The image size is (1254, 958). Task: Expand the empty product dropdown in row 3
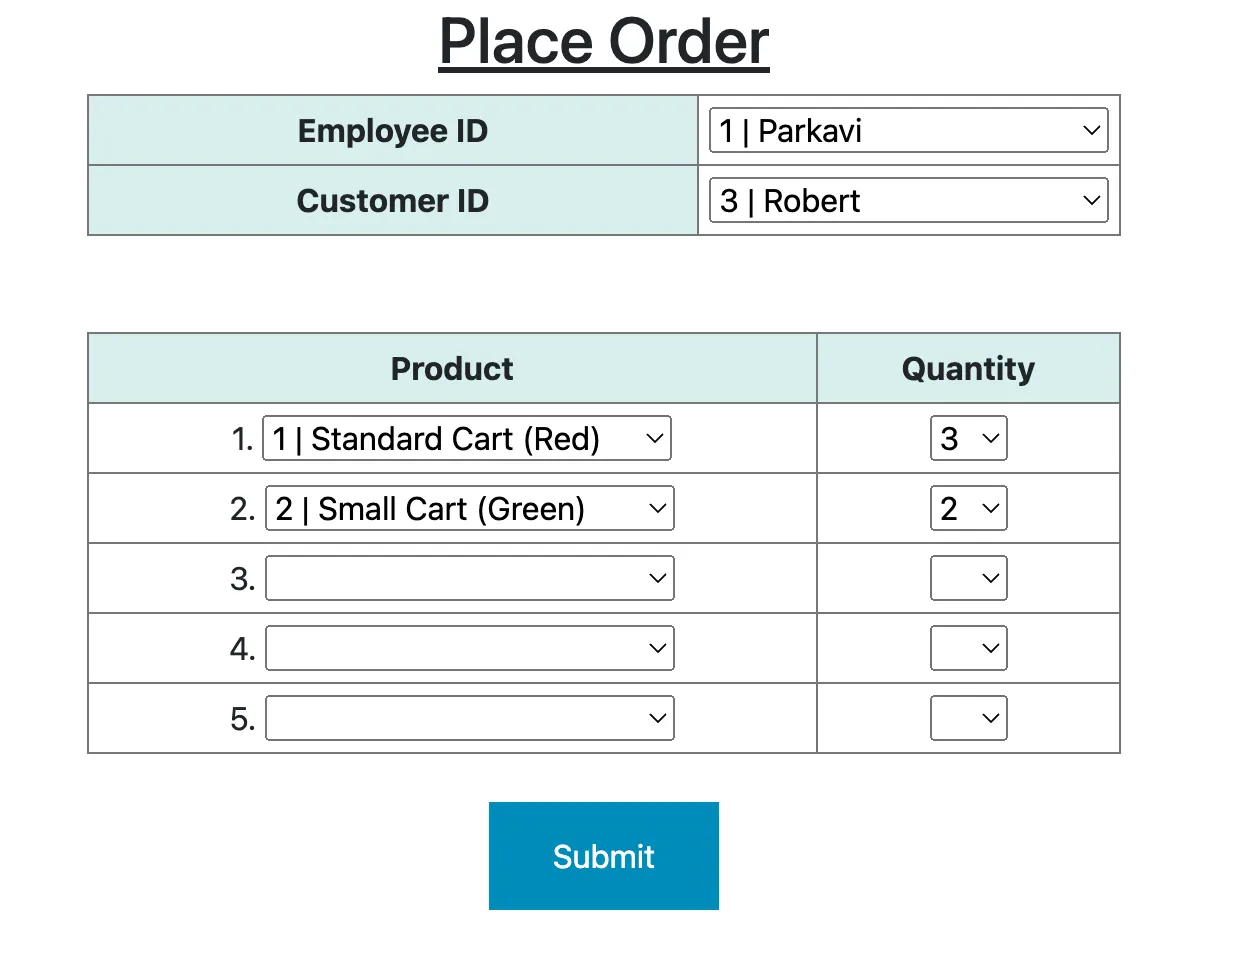[x=469, y=578]
